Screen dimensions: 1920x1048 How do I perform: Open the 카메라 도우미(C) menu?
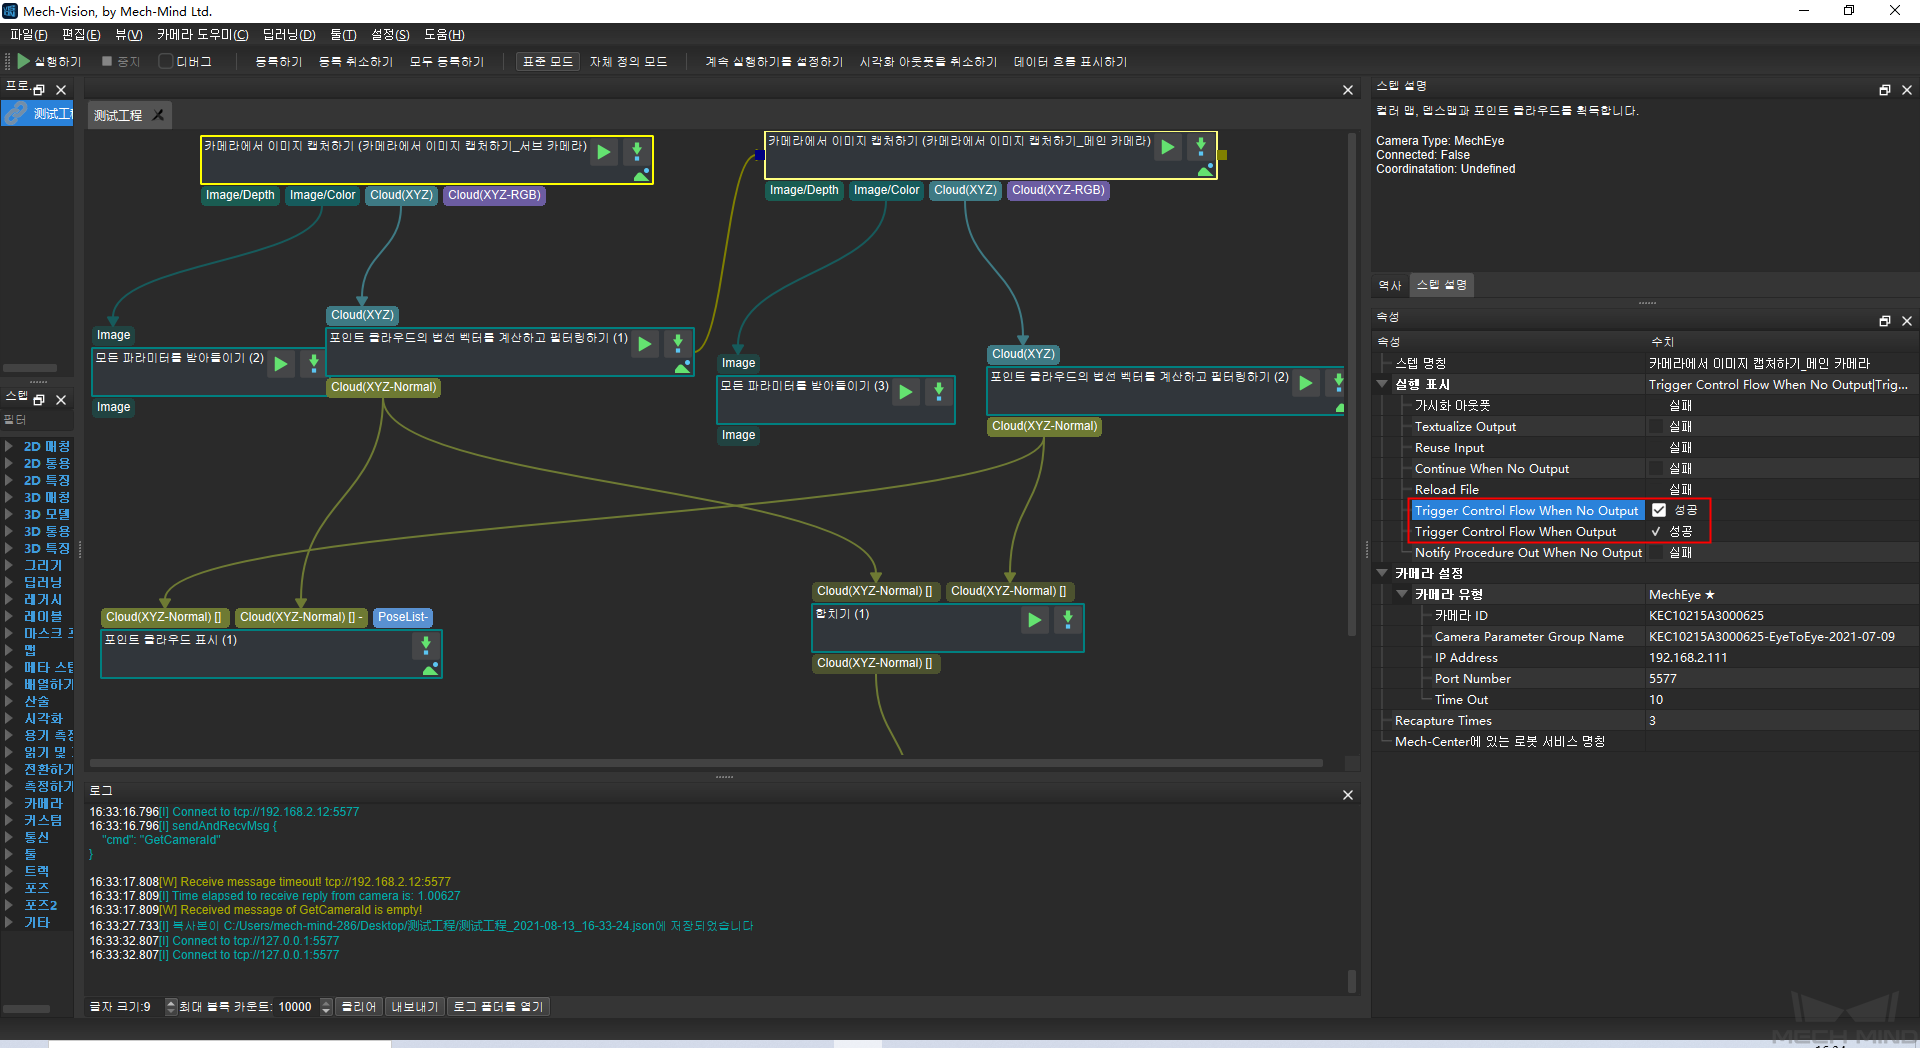tap(202, 35)
